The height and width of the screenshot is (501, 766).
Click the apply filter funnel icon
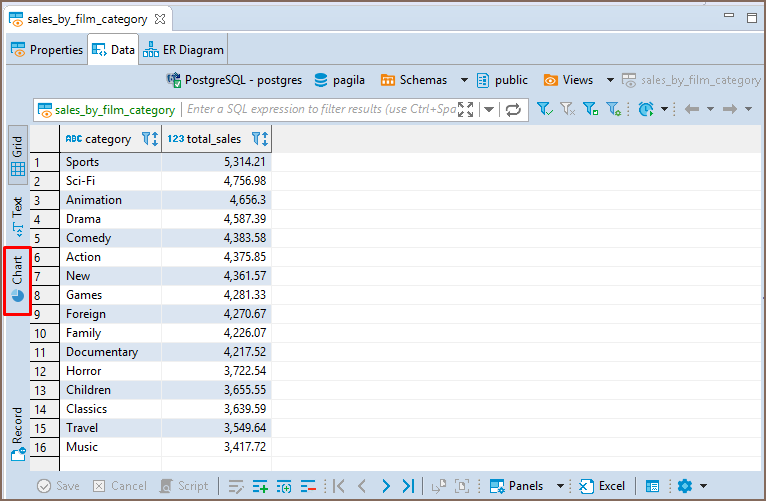coord(544,110)
